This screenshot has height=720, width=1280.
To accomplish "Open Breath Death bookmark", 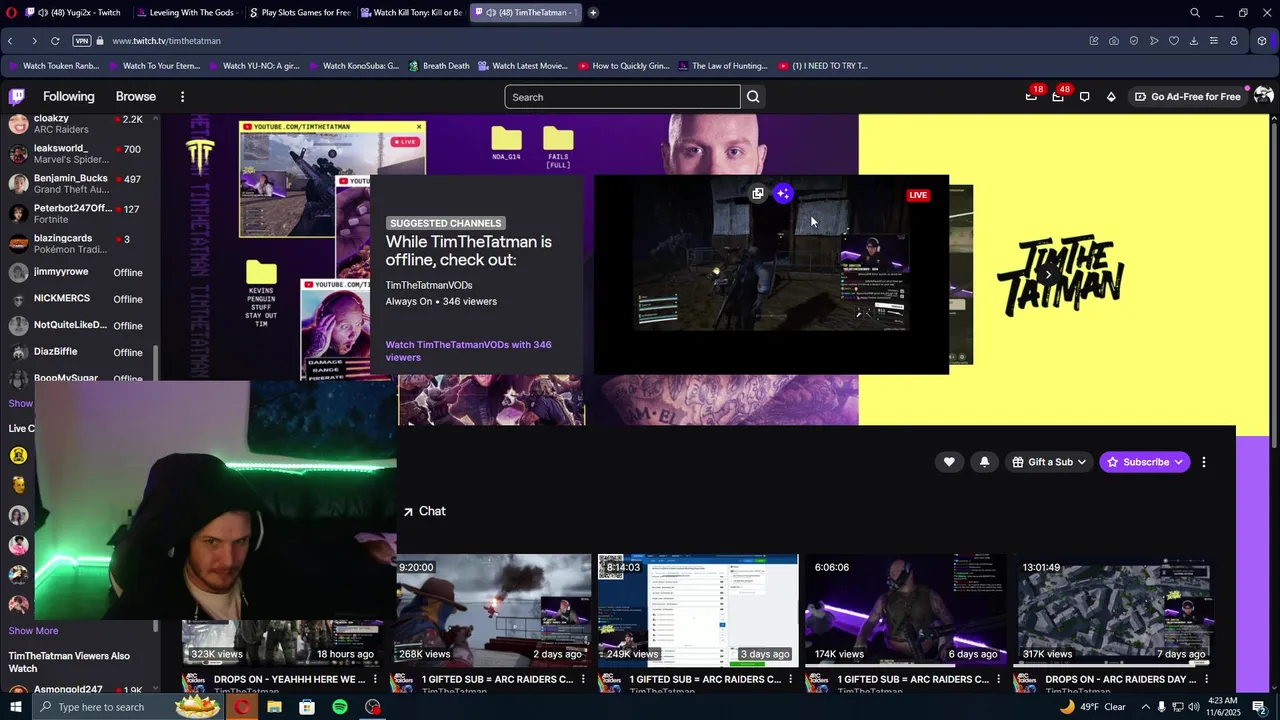I will (437, 66).
